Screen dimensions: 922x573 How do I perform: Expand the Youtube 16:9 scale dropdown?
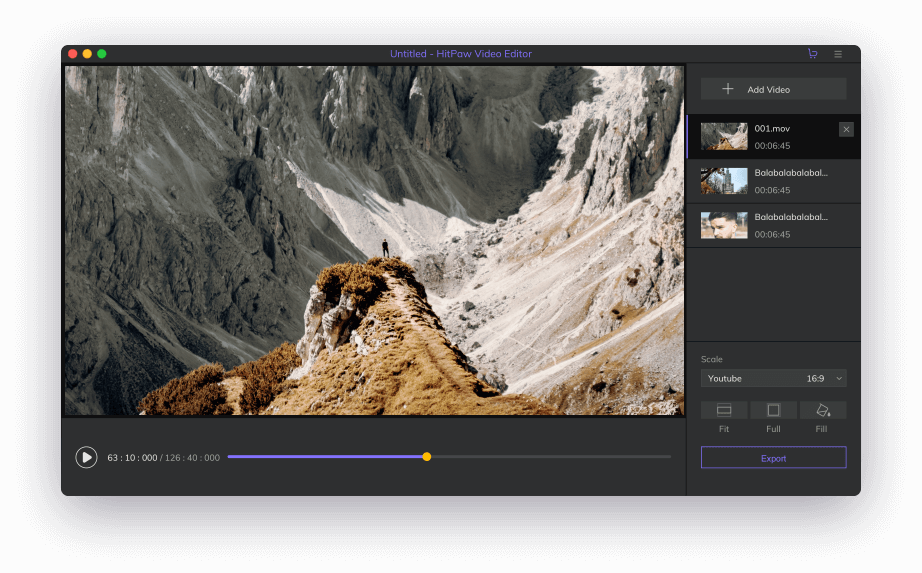[773, 379]
